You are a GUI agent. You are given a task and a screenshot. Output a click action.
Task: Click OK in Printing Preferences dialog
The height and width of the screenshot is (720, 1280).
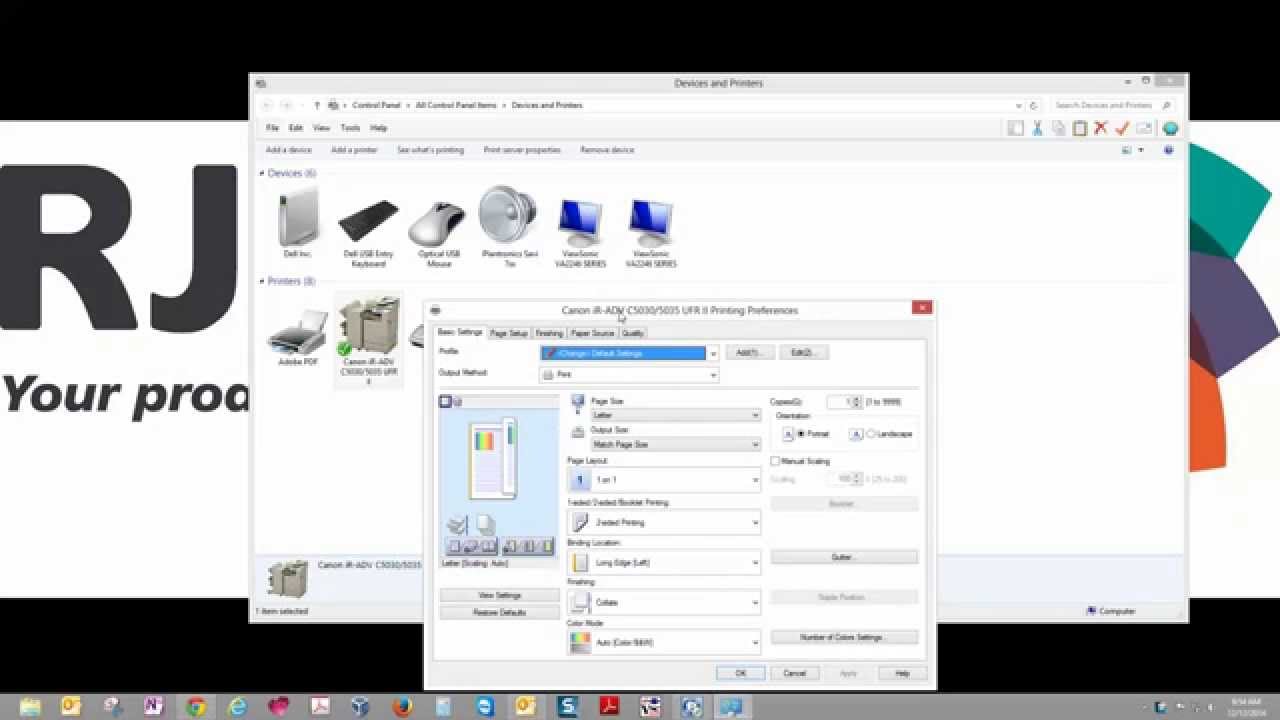click(x=741, y=673)
